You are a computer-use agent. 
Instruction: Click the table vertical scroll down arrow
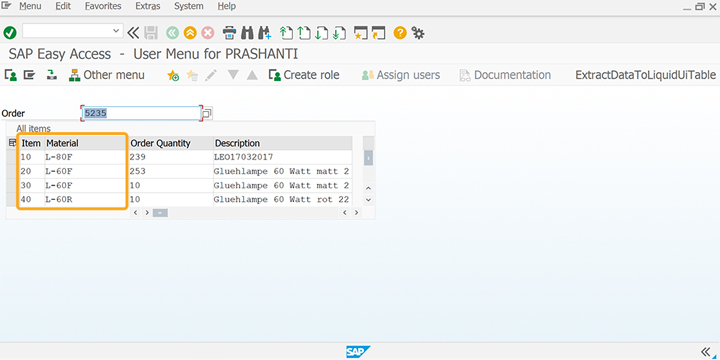click(368, 200)
